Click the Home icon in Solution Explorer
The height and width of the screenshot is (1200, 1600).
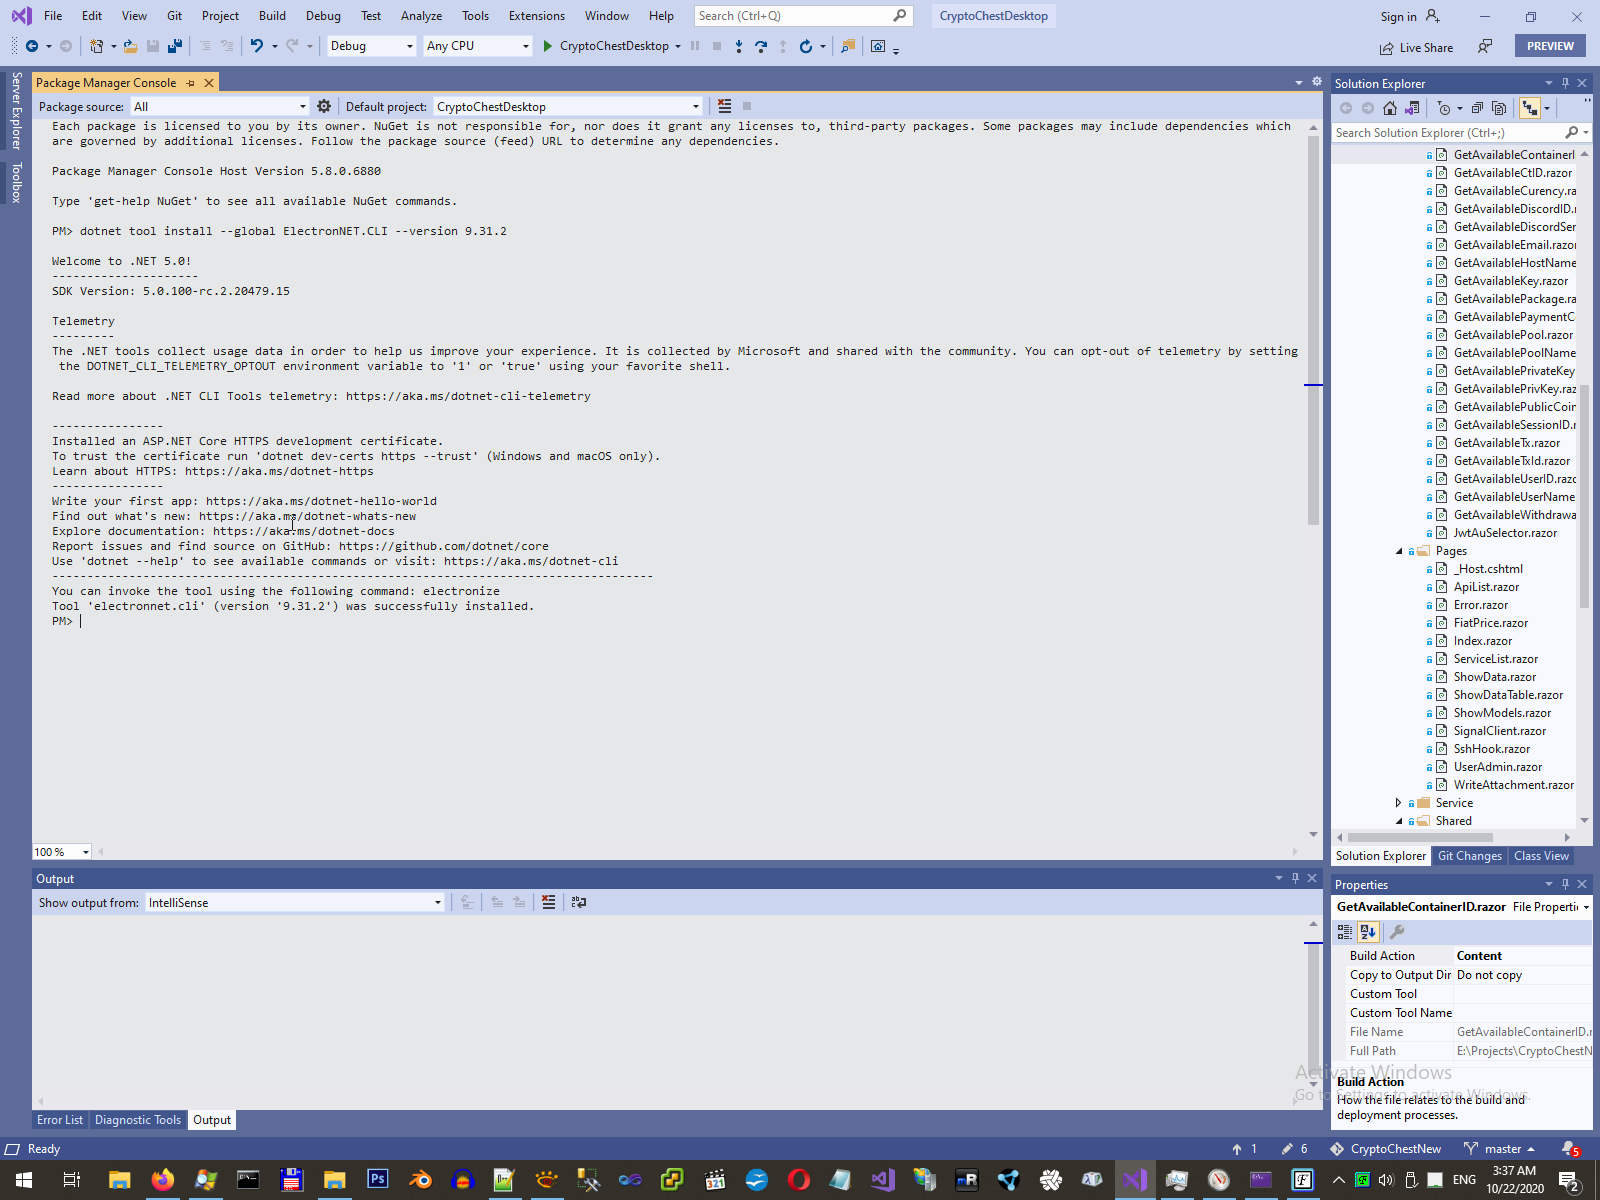1390,108
